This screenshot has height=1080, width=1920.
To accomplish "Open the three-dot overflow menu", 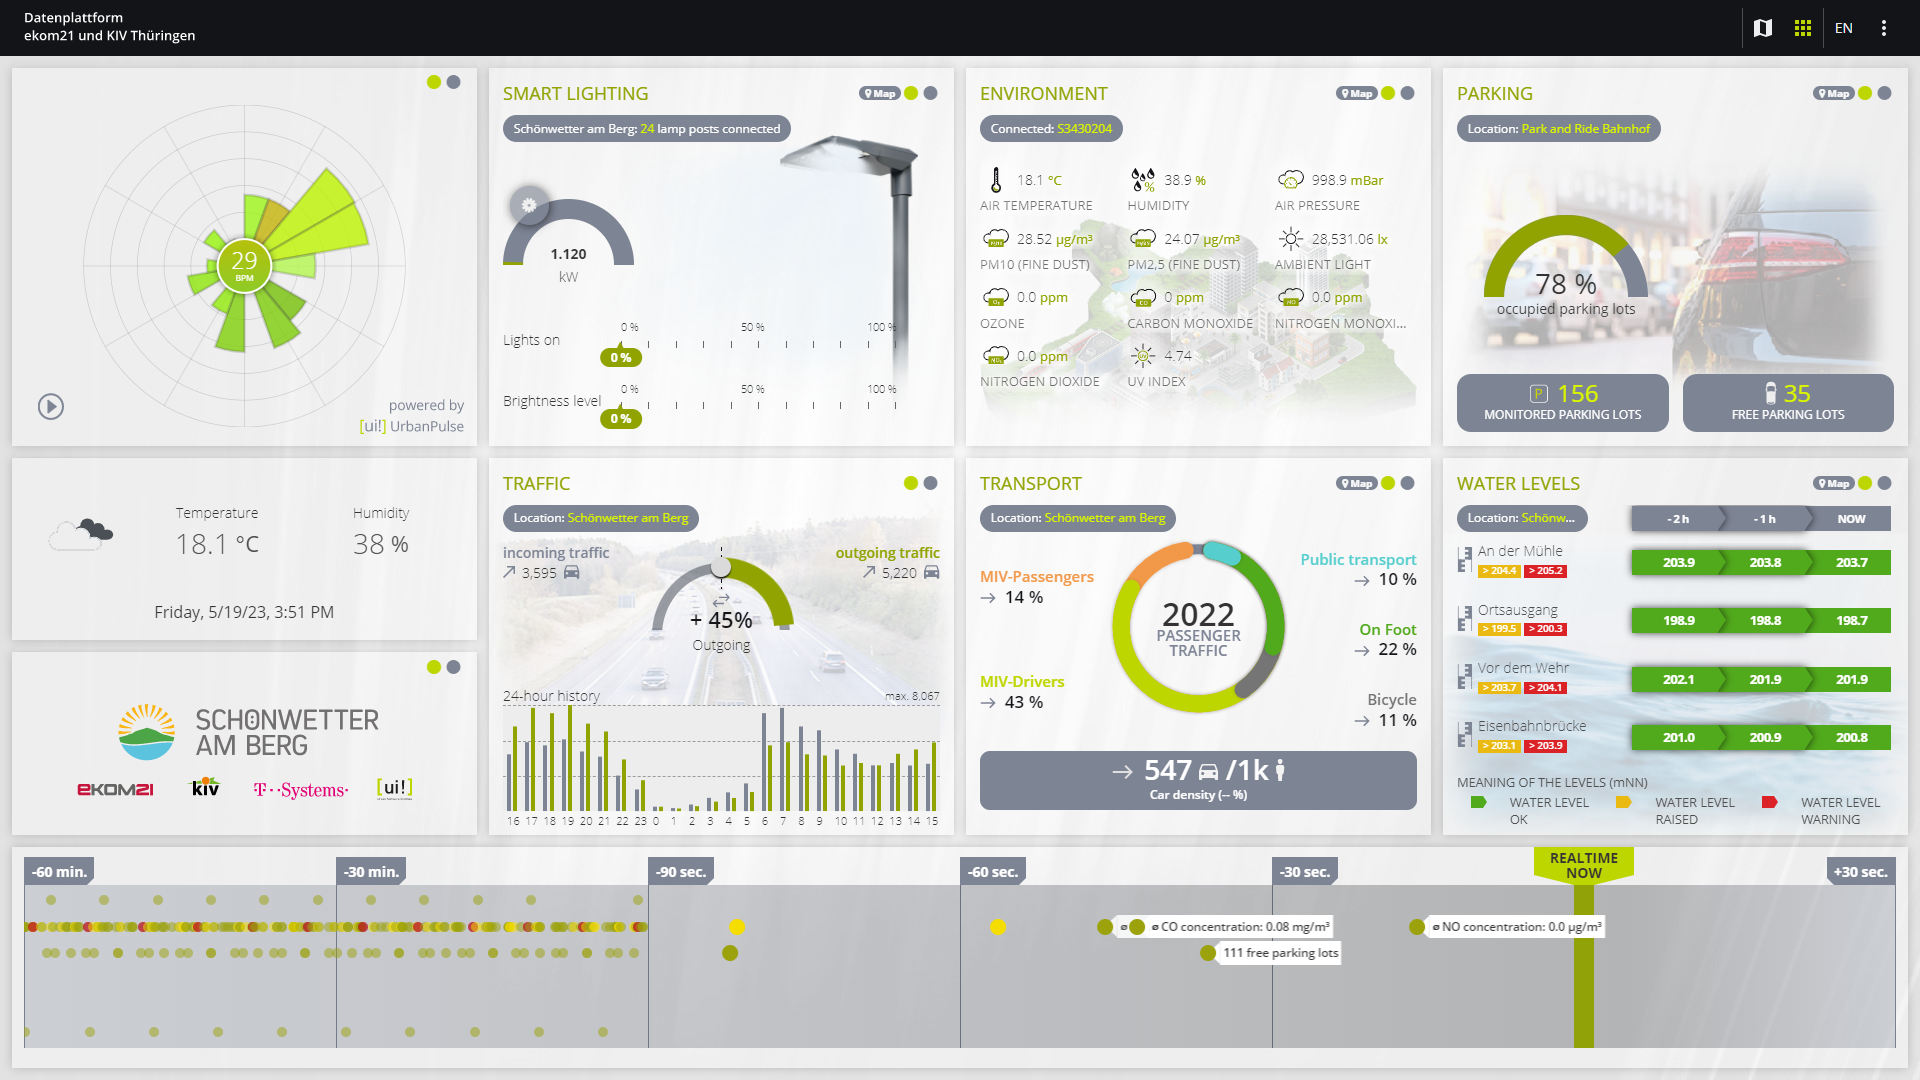I will [1884, 28].
